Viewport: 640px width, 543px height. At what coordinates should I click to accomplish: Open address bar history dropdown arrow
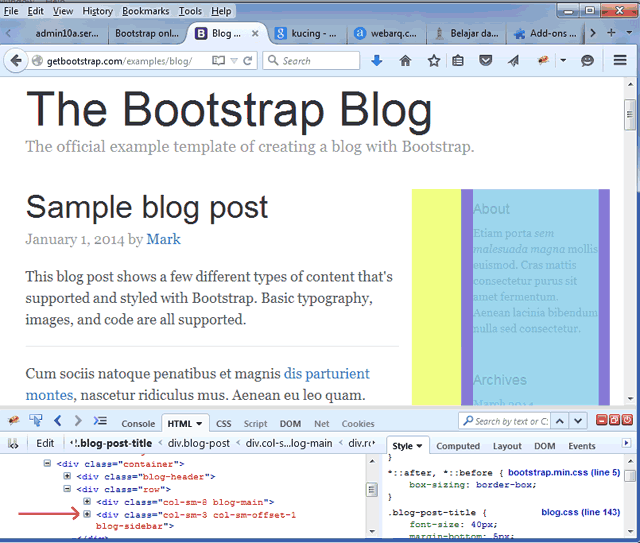click(234, 61)
